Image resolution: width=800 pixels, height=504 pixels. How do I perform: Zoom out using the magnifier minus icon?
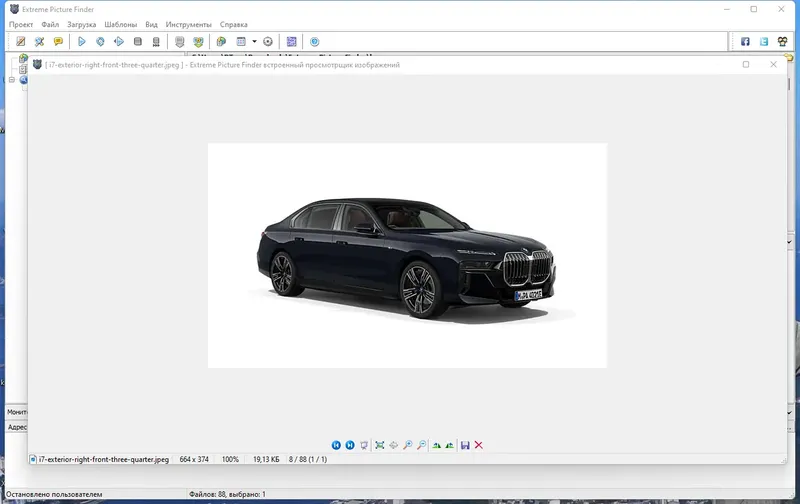click(421, 445)
